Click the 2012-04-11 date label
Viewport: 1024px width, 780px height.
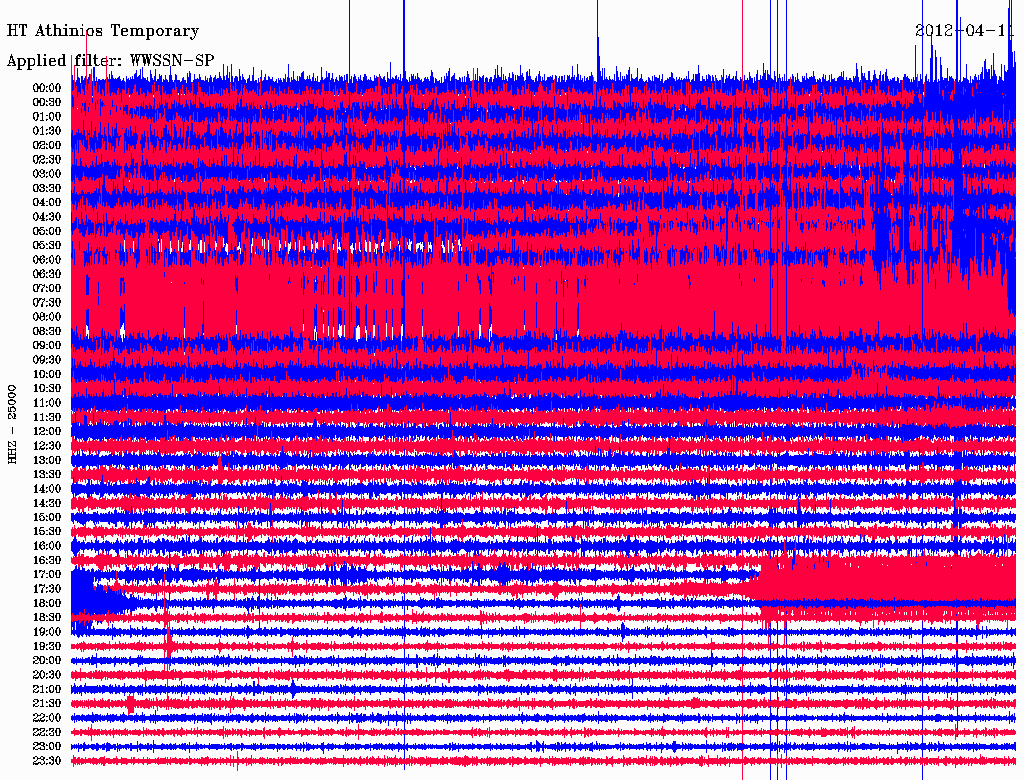point(965,31)
